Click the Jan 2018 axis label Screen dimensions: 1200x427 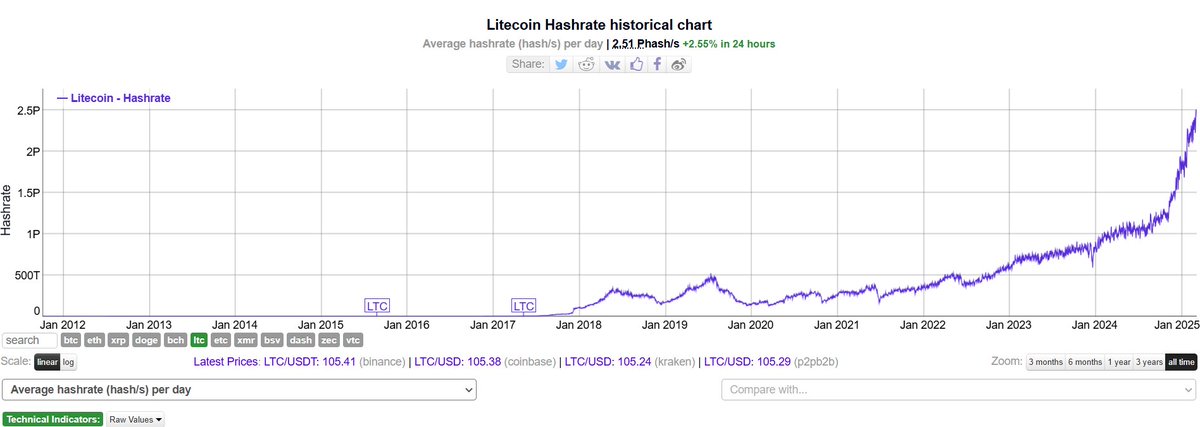click(x=577, y=325)
